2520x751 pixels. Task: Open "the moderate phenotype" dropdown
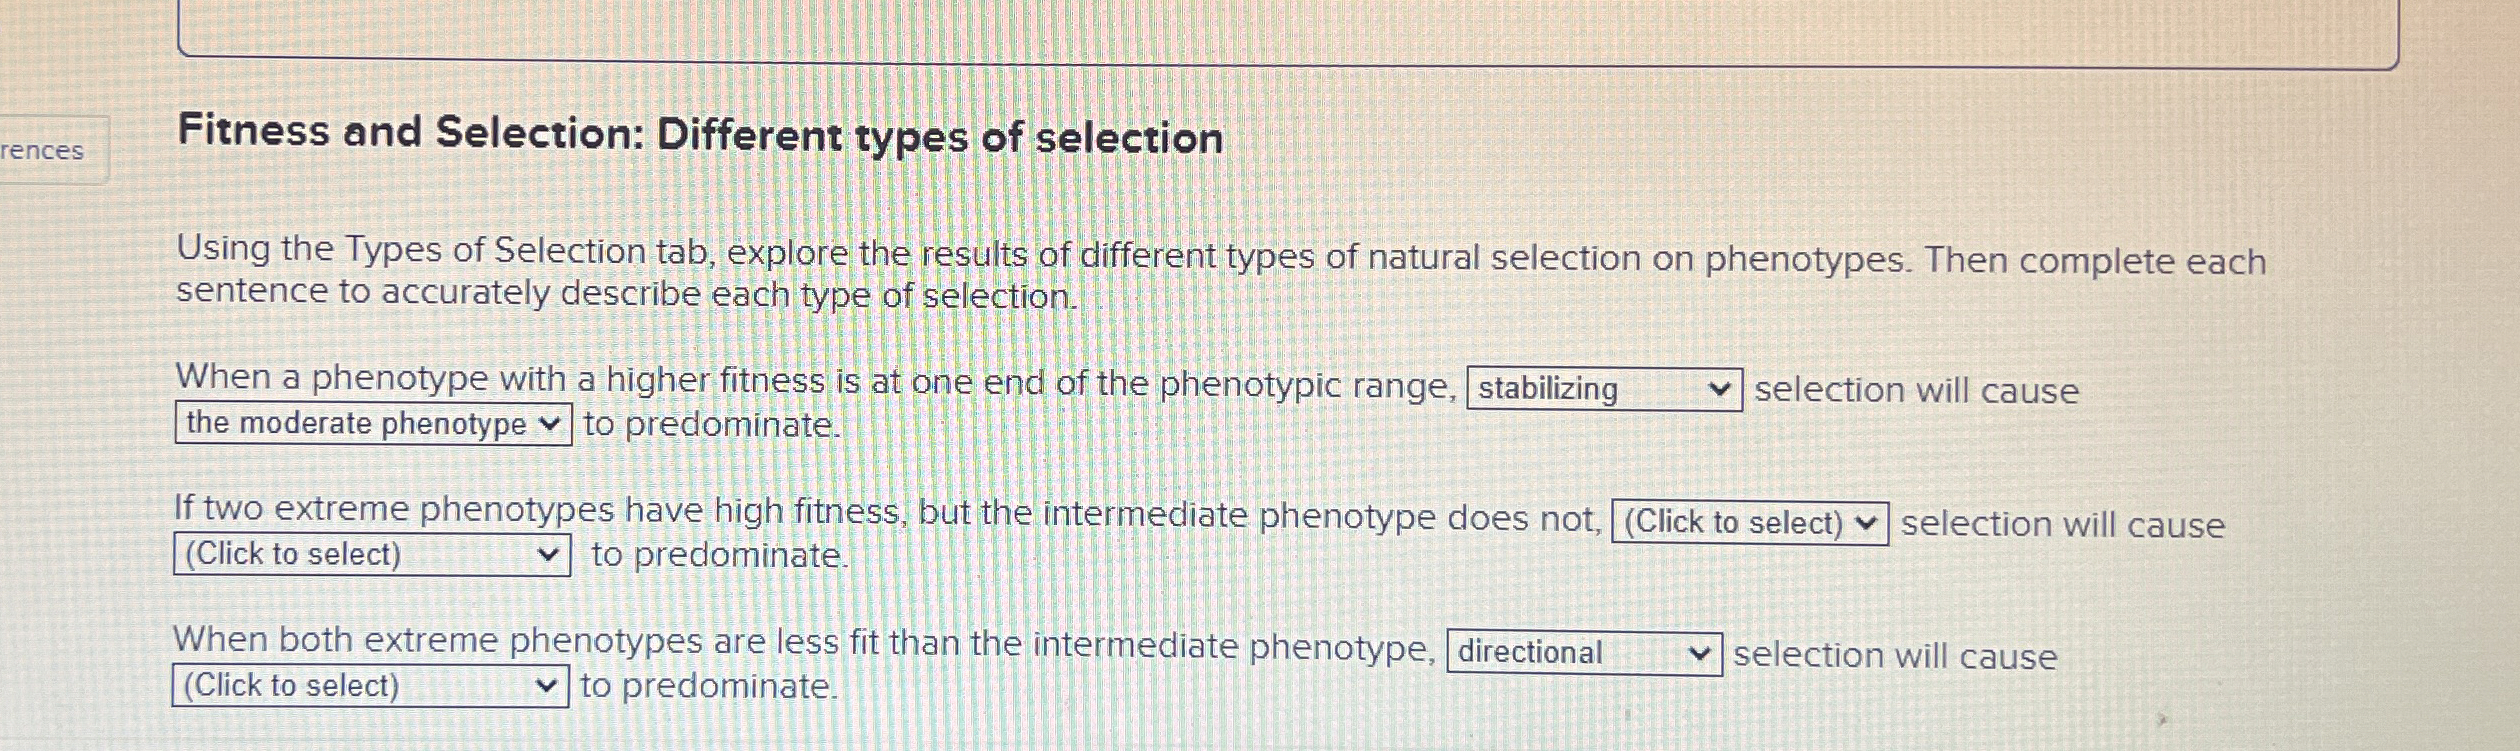click(x=373, y=424)
